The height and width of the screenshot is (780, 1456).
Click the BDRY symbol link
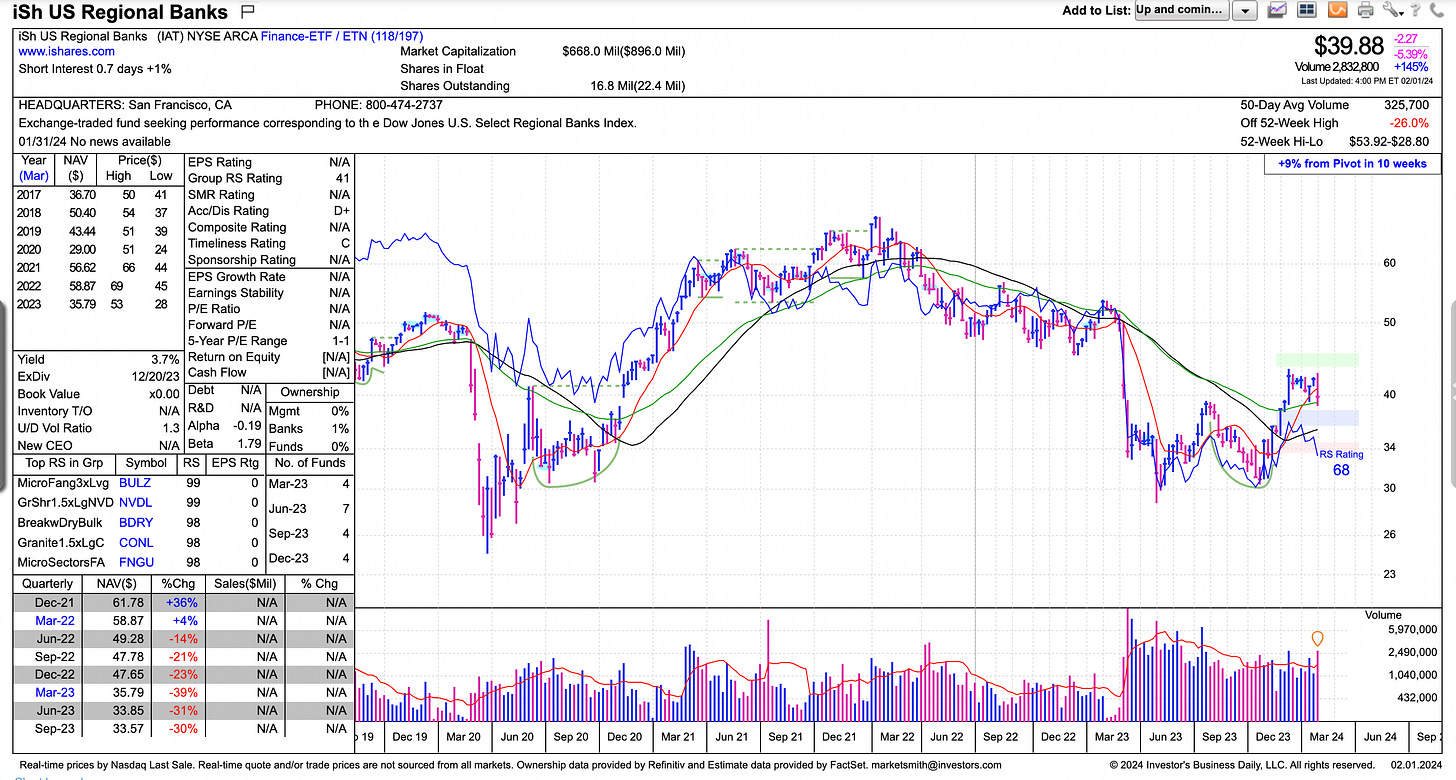[136, 523]
